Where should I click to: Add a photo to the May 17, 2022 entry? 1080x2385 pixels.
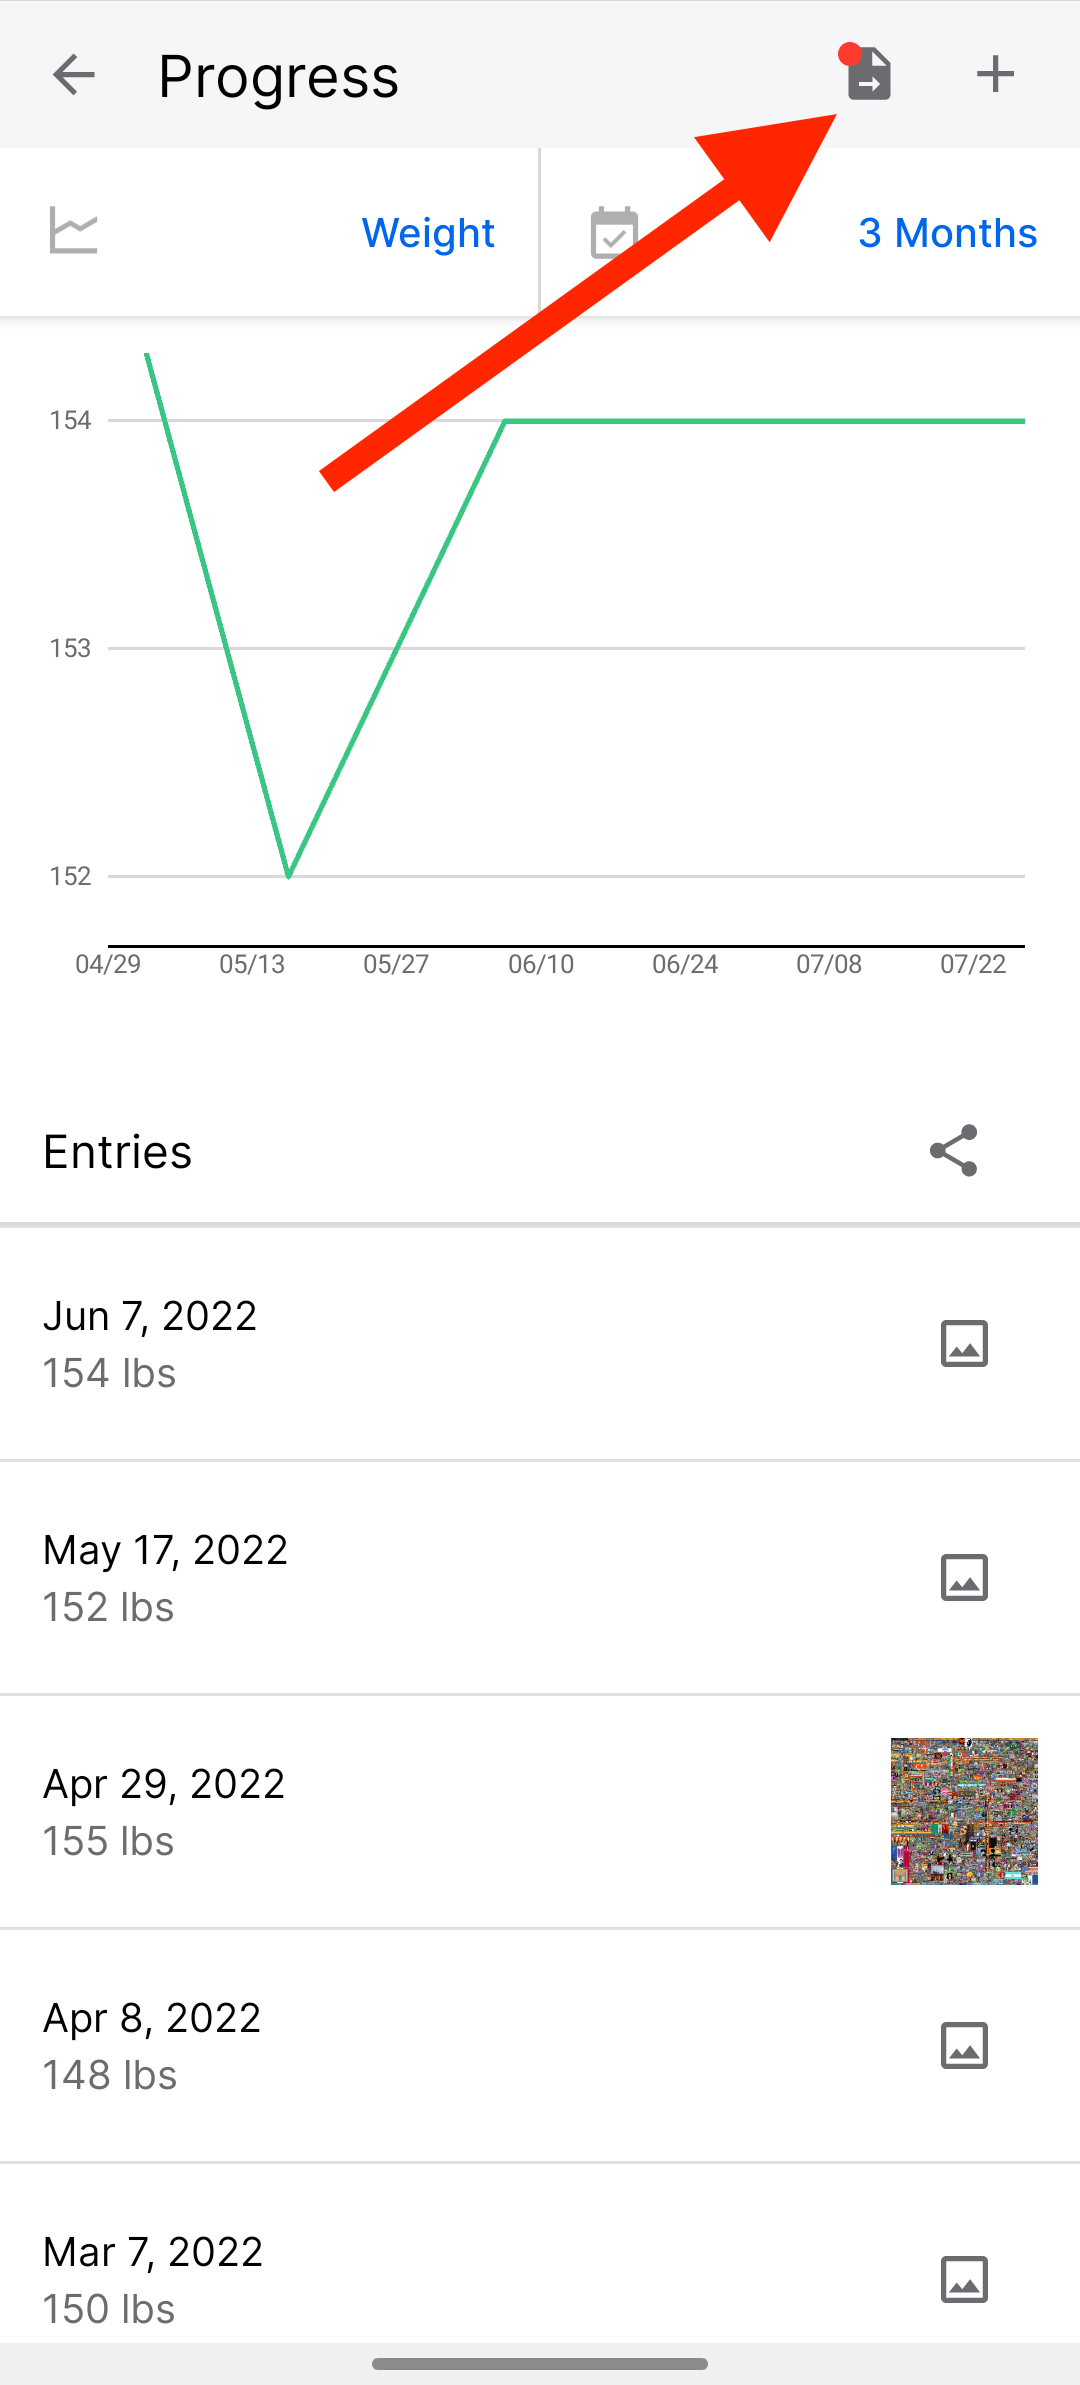pos(964,1577)
